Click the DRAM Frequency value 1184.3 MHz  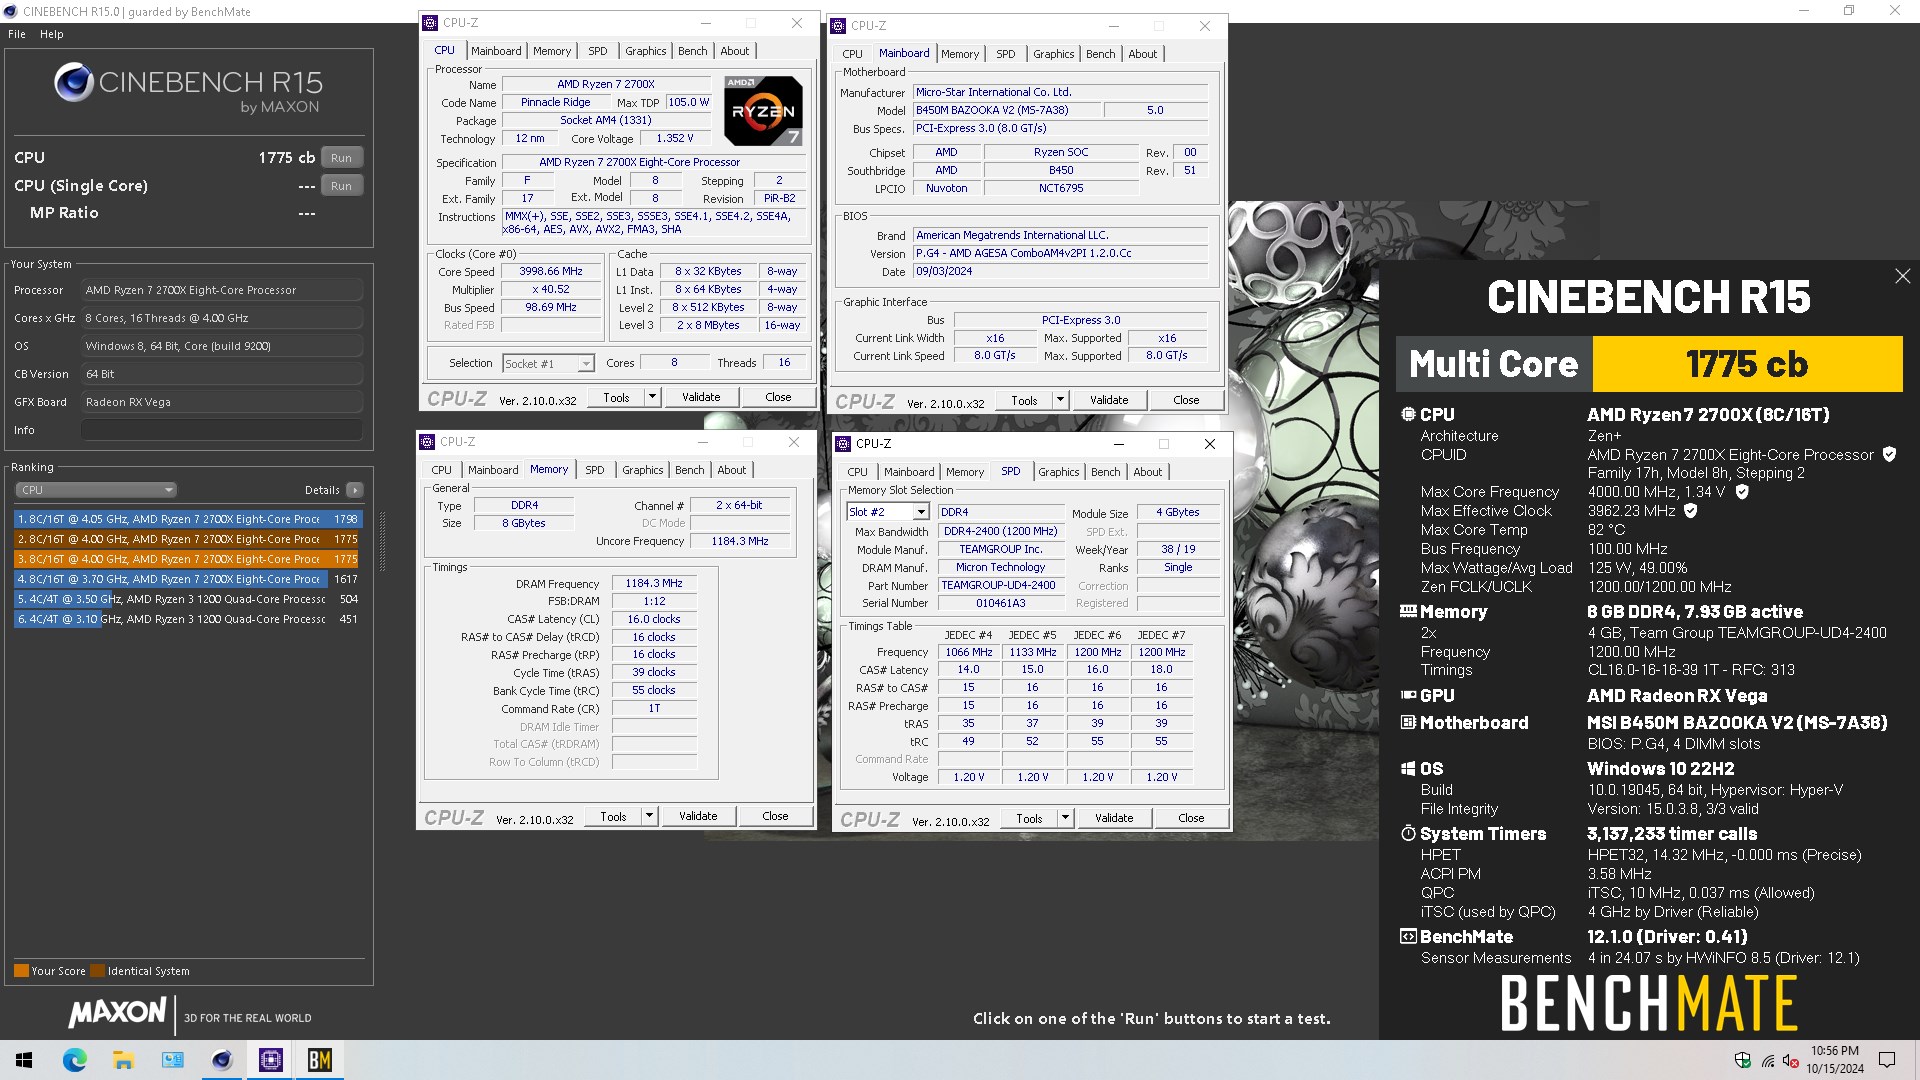[654, 583]
